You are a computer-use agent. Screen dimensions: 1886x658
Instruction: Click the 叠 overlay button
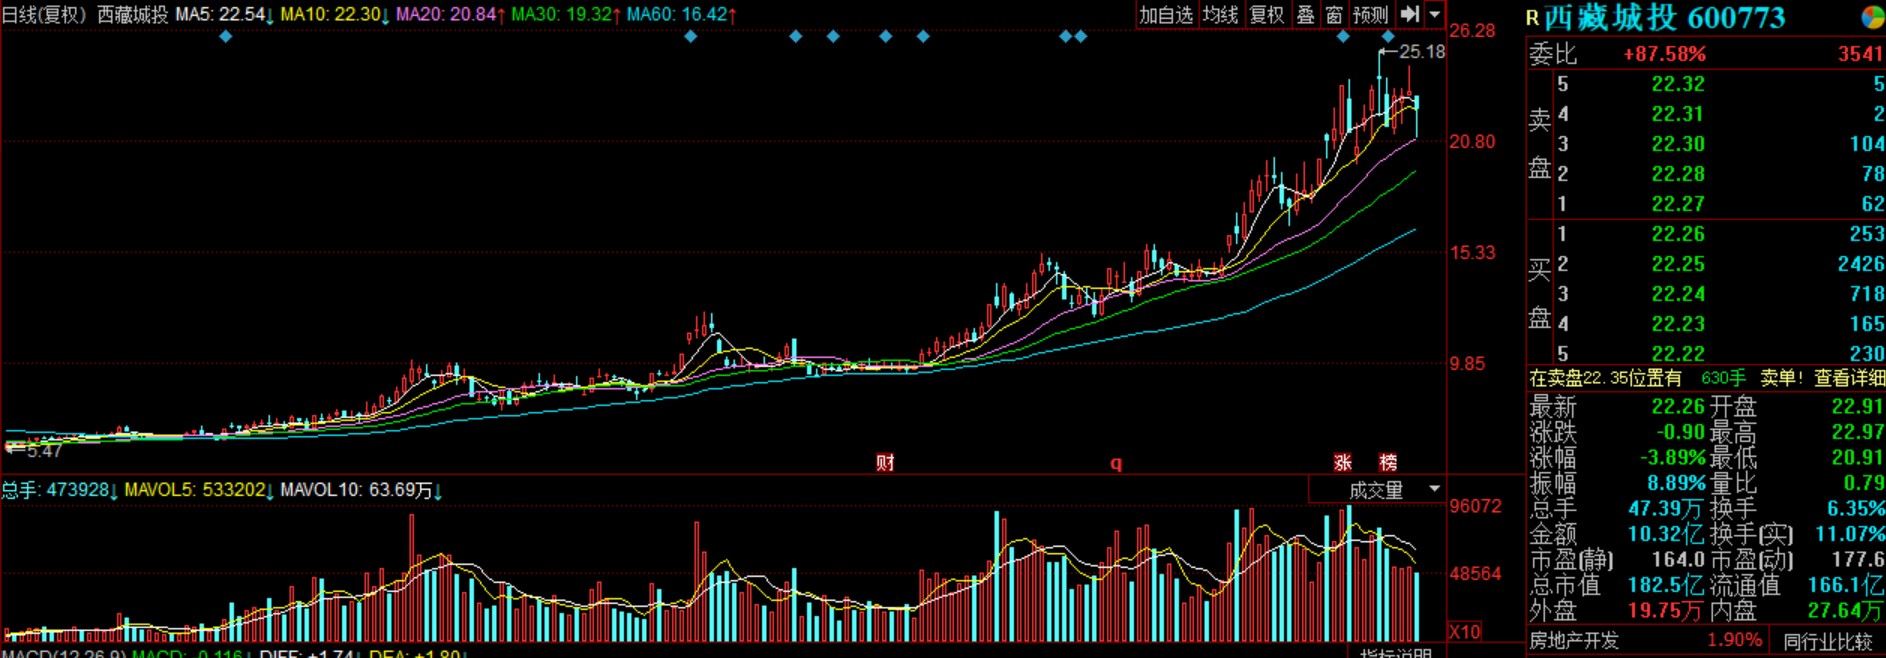click(1306, 14)
